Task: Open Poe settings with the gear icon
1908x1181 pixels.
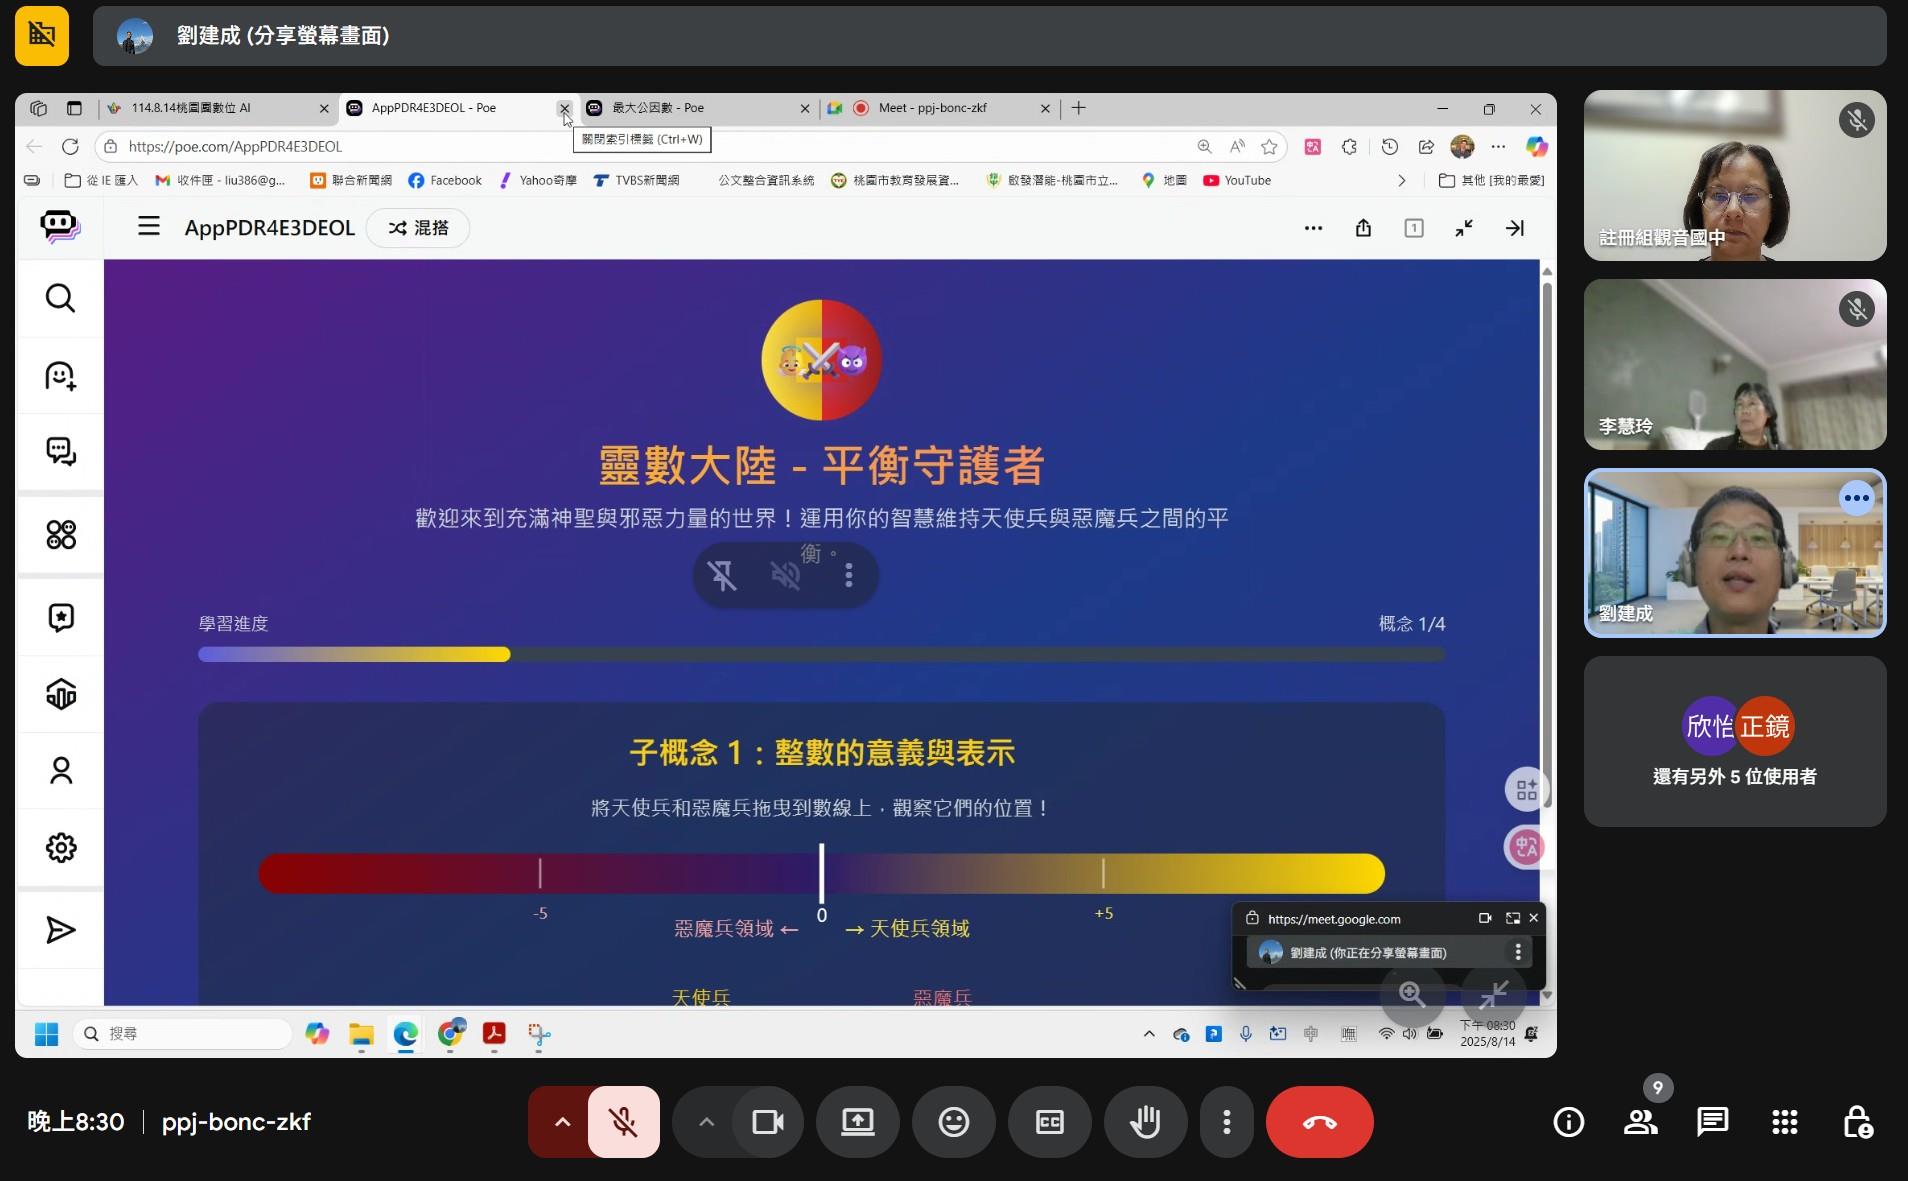Action: (60, 847)
